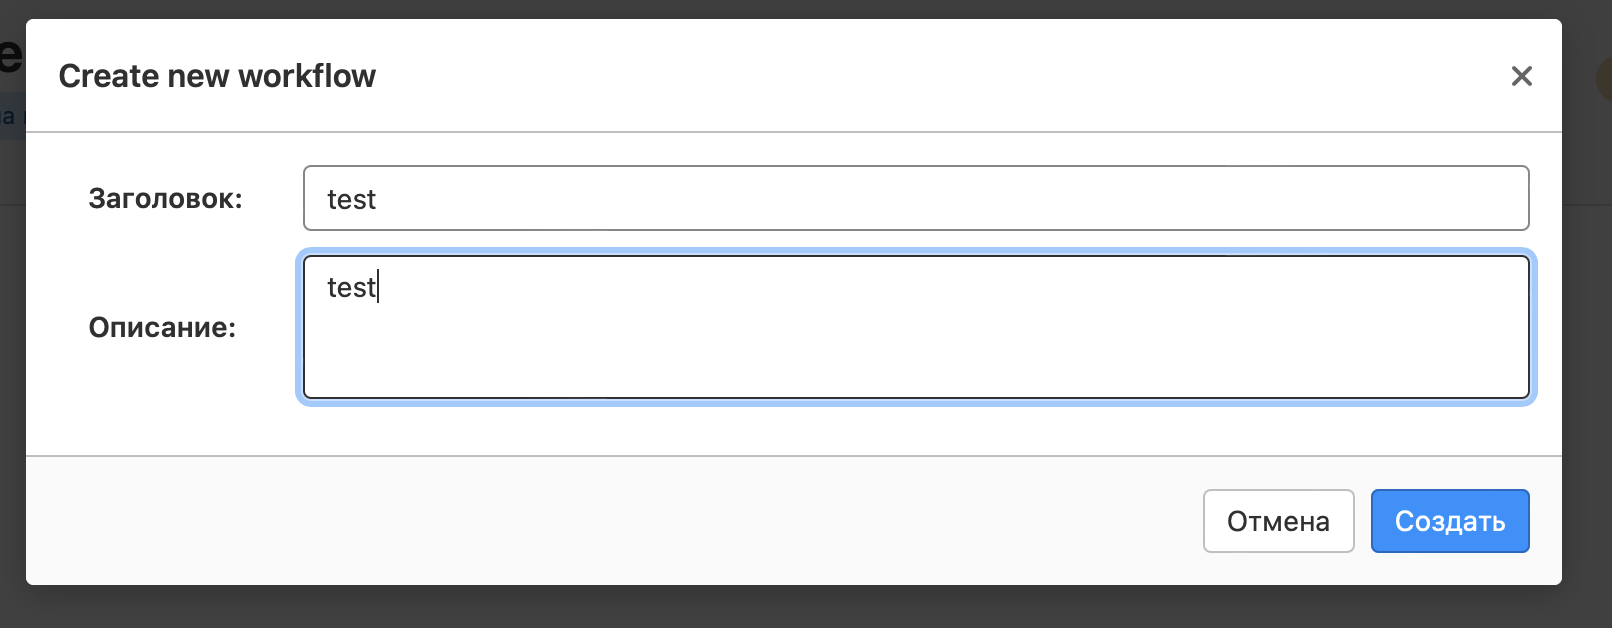Image resolution: width=1612 pixels, height=628 pixels.
Task: Click the partially hidden avatar behind the overlay
Action: [1603, 78]
